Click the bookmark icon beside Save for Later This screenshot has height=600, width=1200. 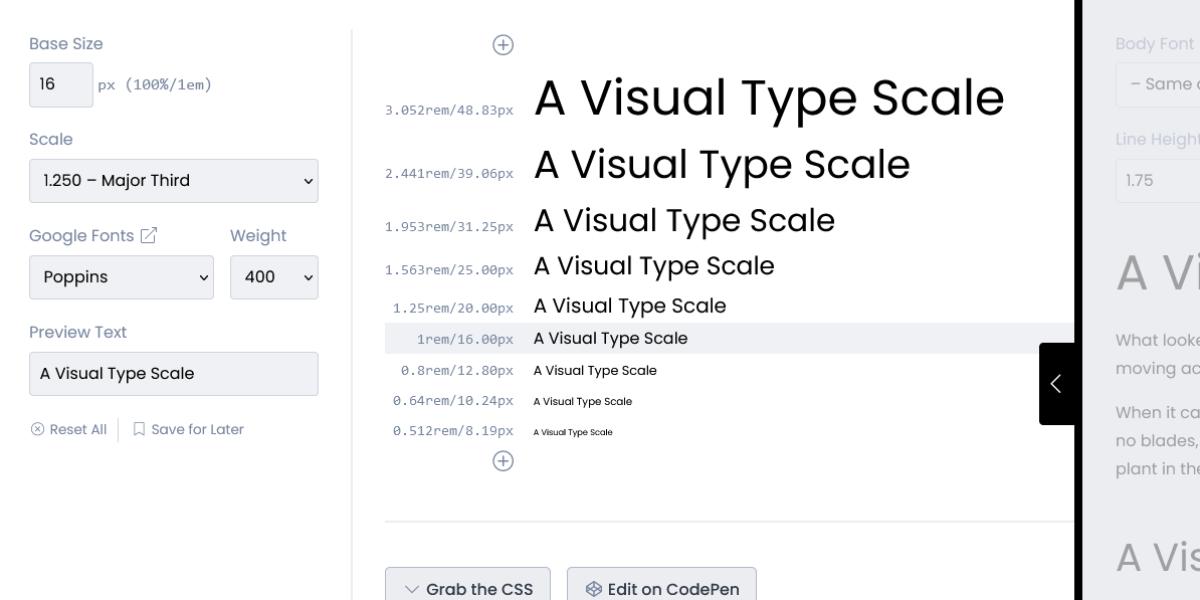[x=138, y=429]
